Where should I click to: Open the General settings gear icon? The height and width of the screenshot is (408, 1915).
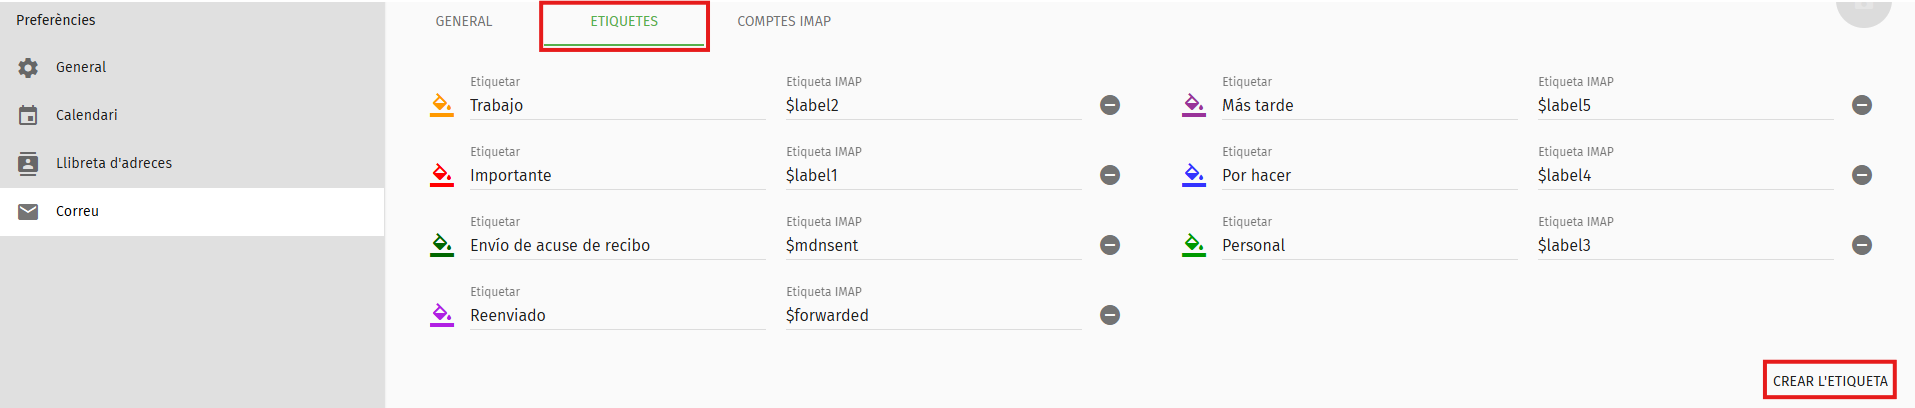click(28, 67)
